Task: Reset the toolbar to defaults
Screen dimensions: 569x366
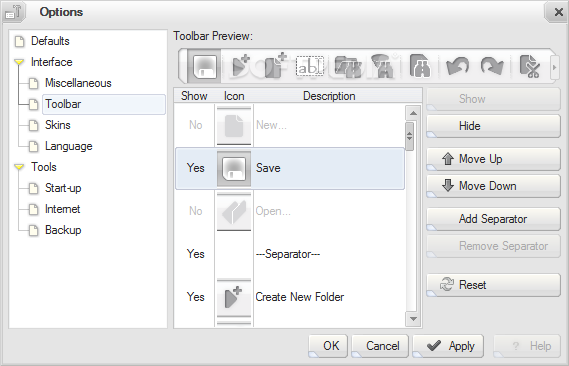Action: (494, 285)
